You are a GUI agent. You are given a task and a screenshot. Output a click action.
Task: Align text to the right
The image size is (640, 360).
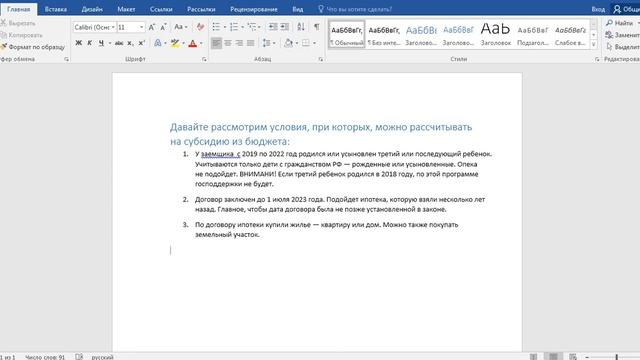click(x=239, y=43)
